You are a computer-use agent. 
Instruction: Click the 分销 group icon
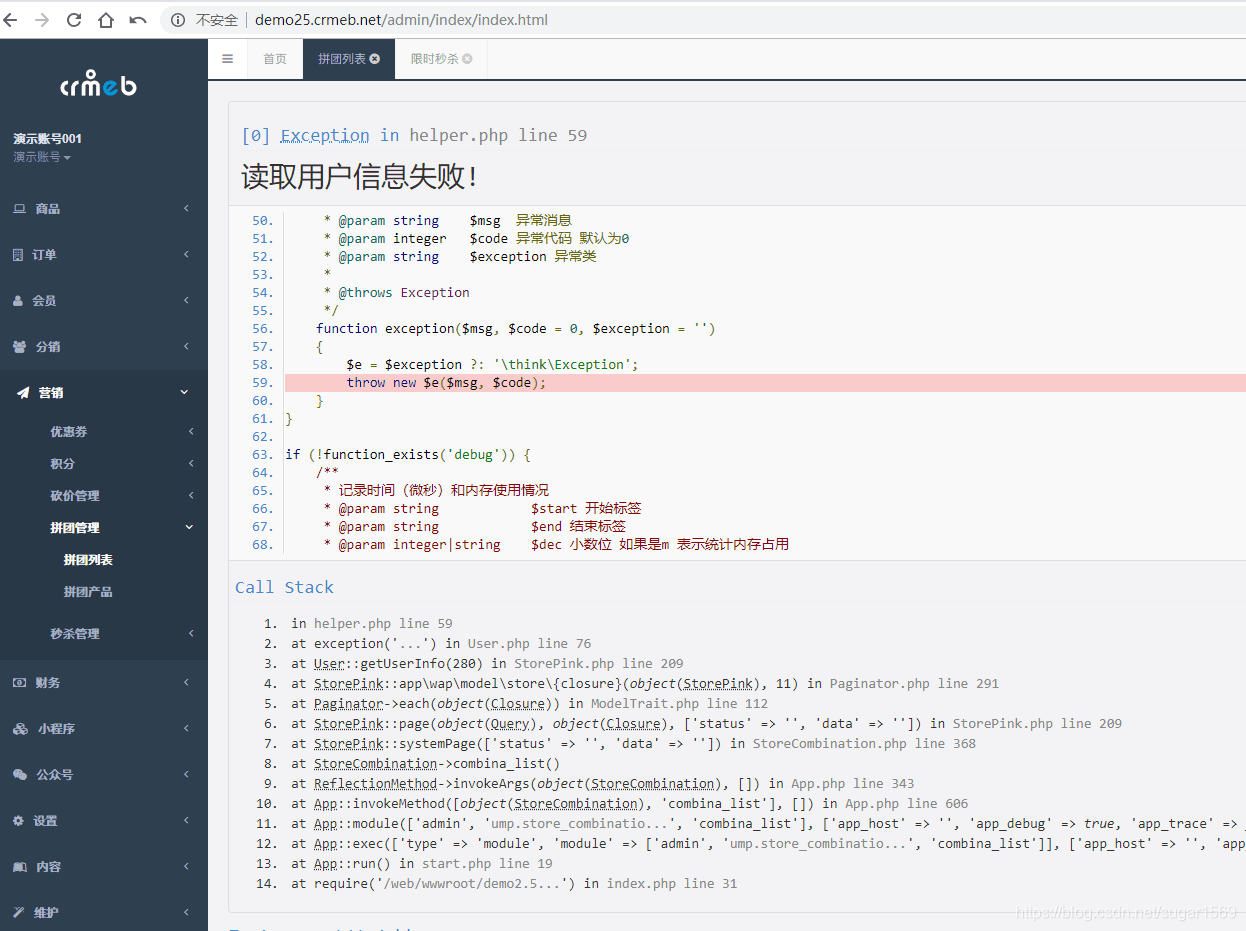(x=19, y=347)
